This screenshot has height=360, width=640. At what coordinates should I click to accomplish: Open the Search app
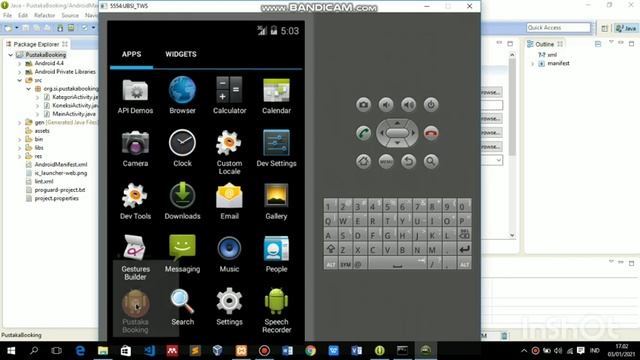(182, 307)
